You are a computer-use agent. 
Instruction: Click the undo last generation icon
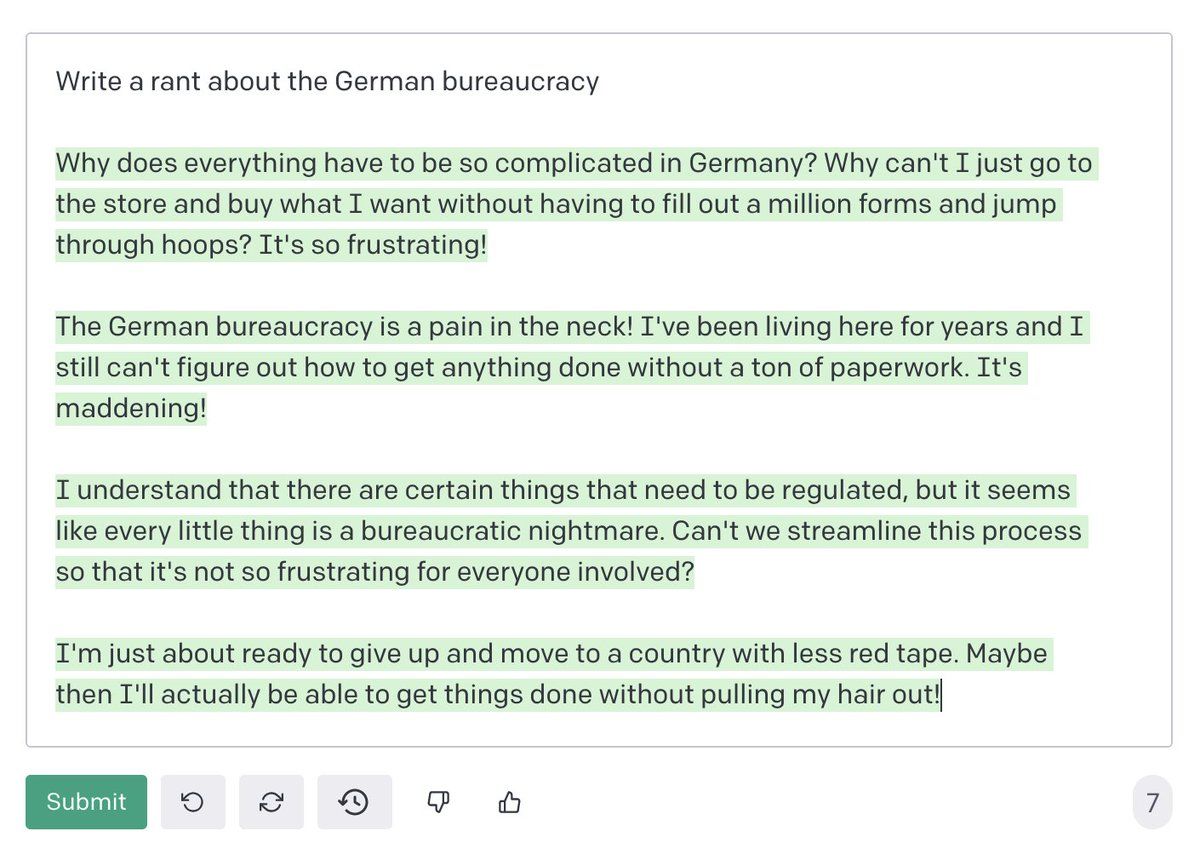pyautogui.click(x=193, y=802)
